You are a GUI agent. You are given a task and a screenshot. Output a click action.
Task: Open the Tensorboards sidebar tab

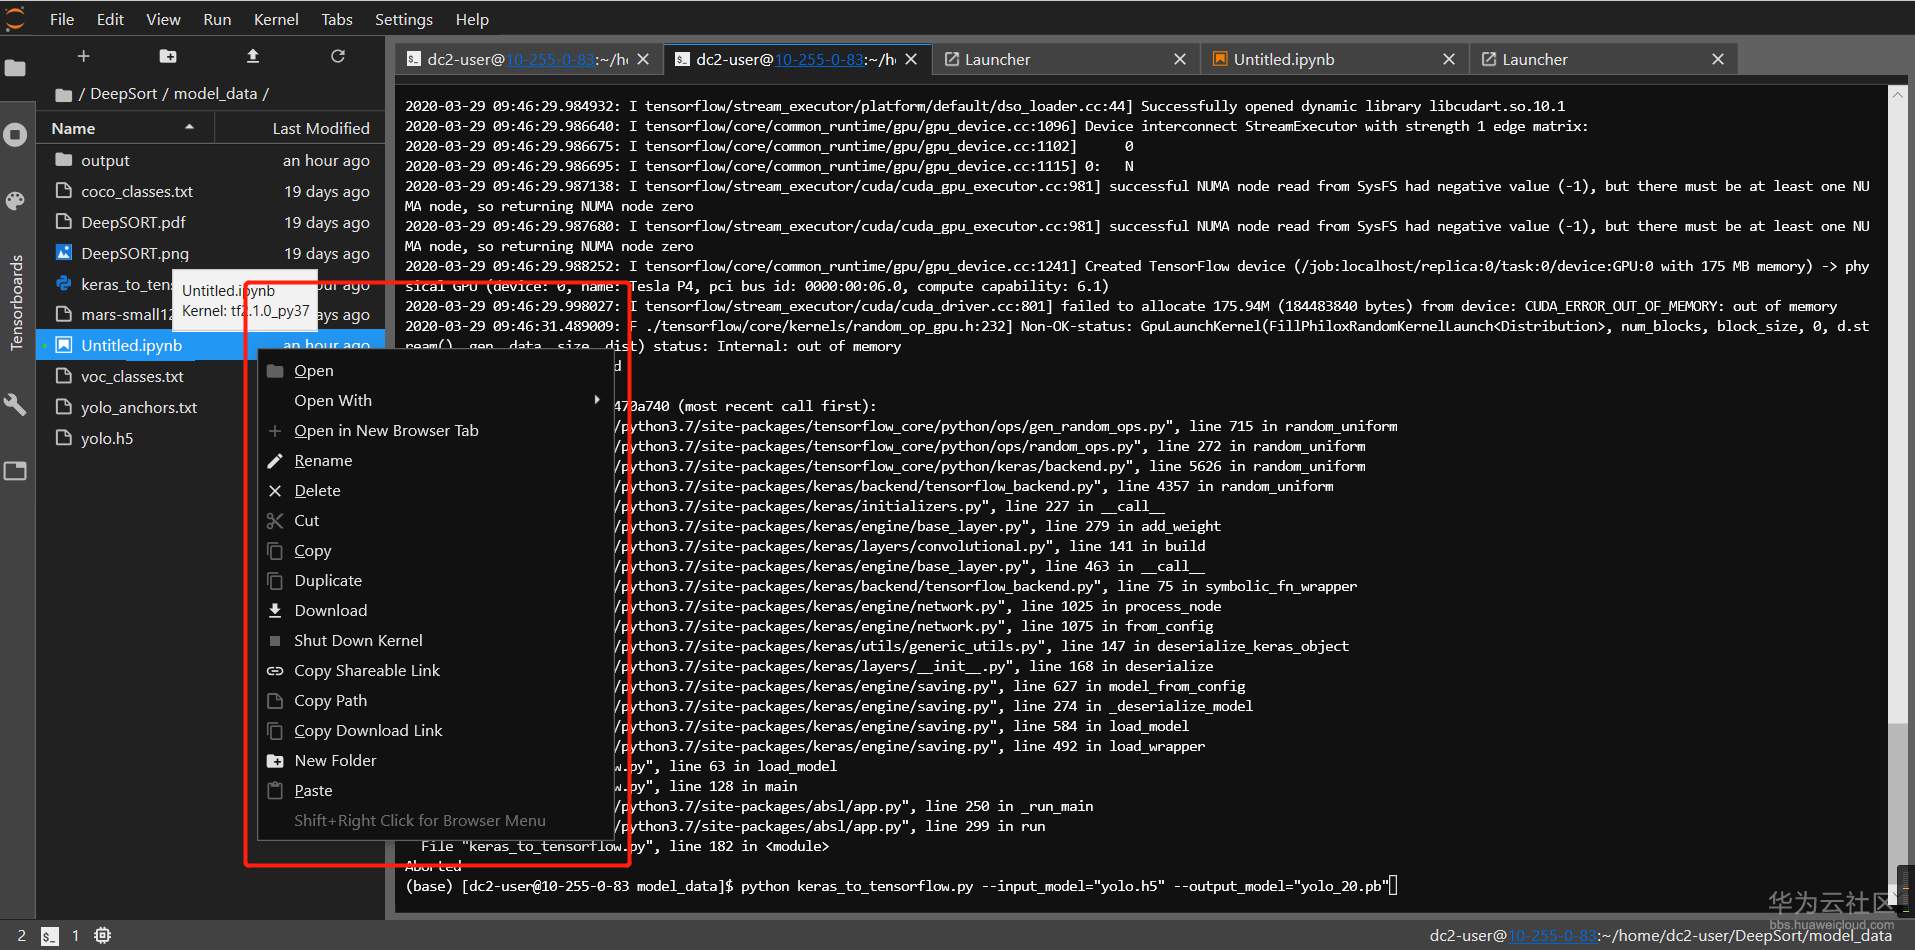point(16,302)
